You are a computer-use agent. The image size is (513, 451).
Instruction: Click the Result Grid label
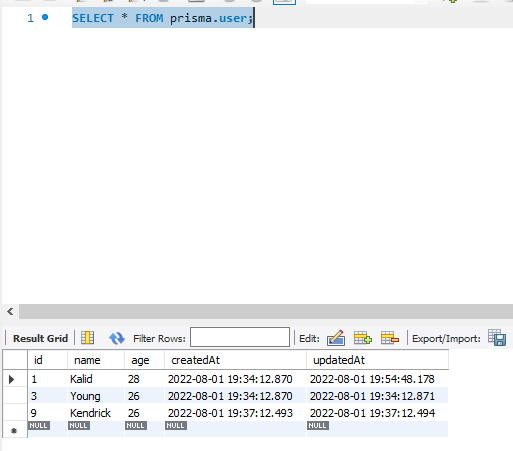click(x=40, y=338)
